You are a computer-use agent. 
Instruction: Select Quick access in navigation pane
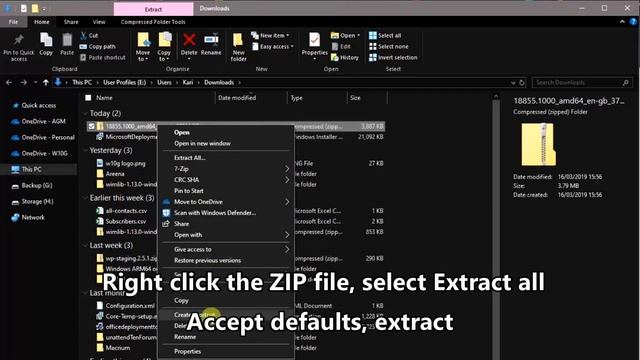click(38, 105)
